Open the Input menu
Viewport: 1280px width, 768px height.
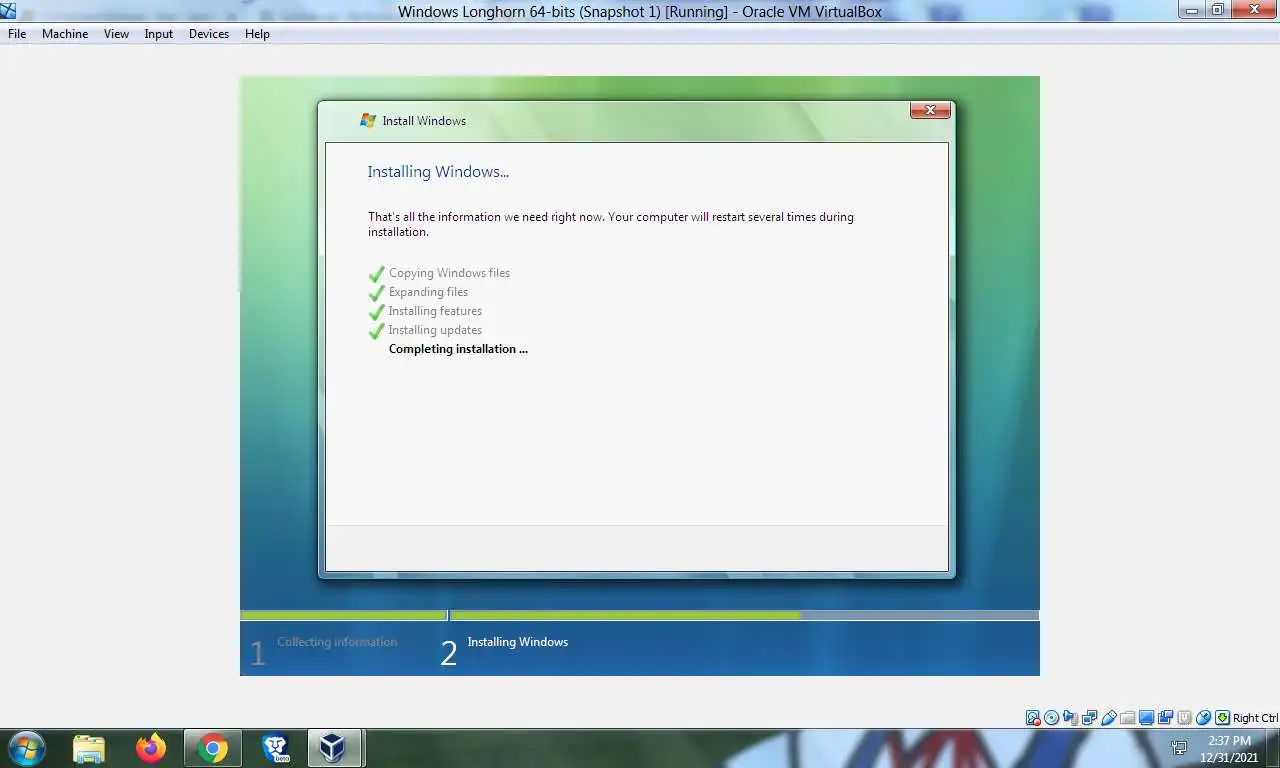158,33
